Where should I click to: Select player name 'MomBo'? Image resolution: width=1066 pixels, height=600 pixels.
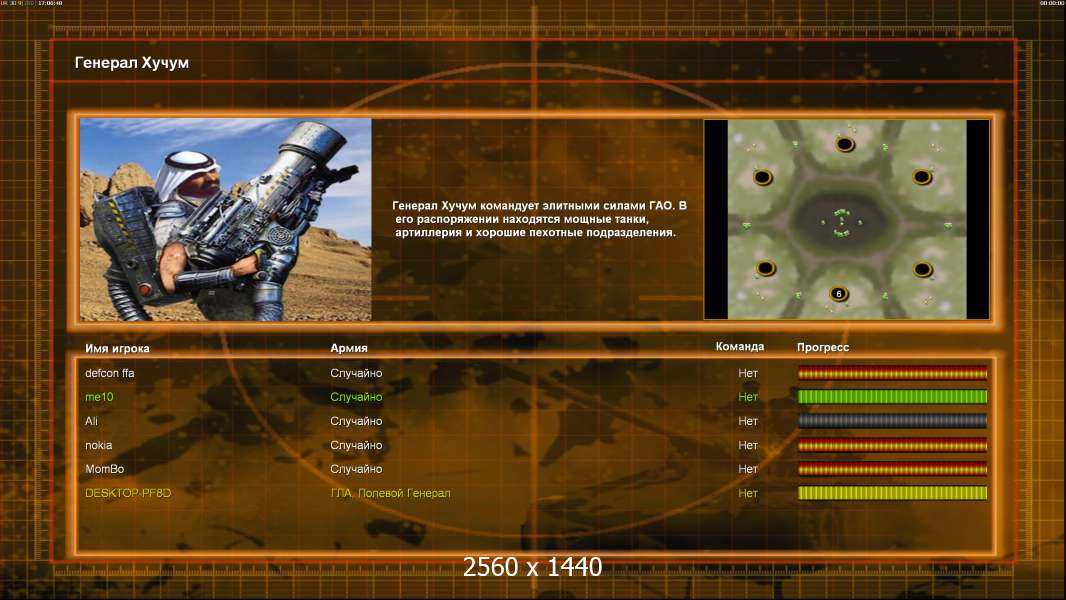click(x=105, y=469)
